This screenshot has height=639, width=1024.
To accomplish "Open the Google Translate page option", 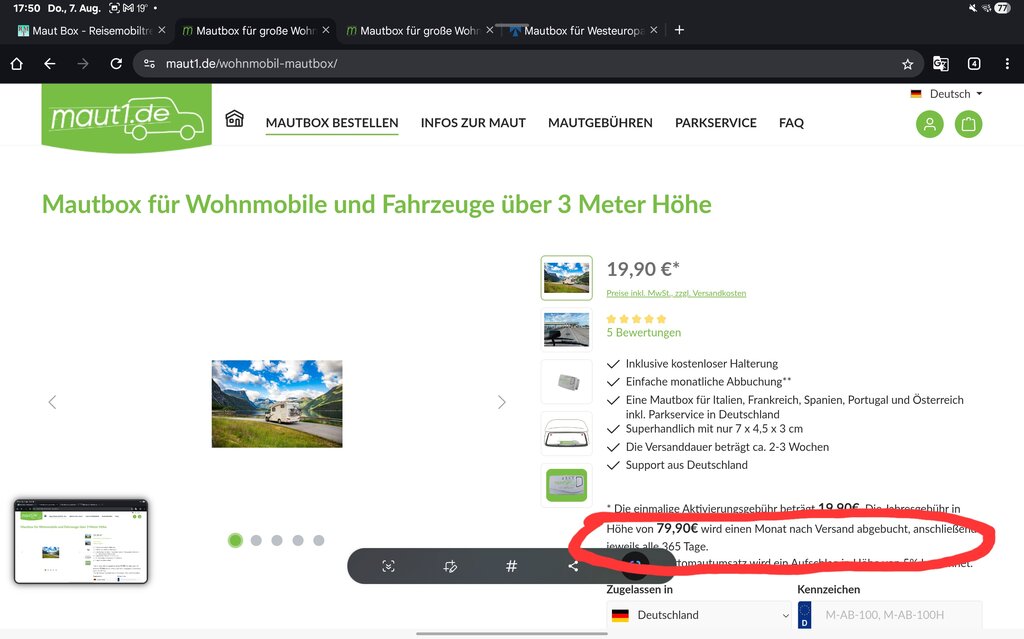I will pos(940,63).
